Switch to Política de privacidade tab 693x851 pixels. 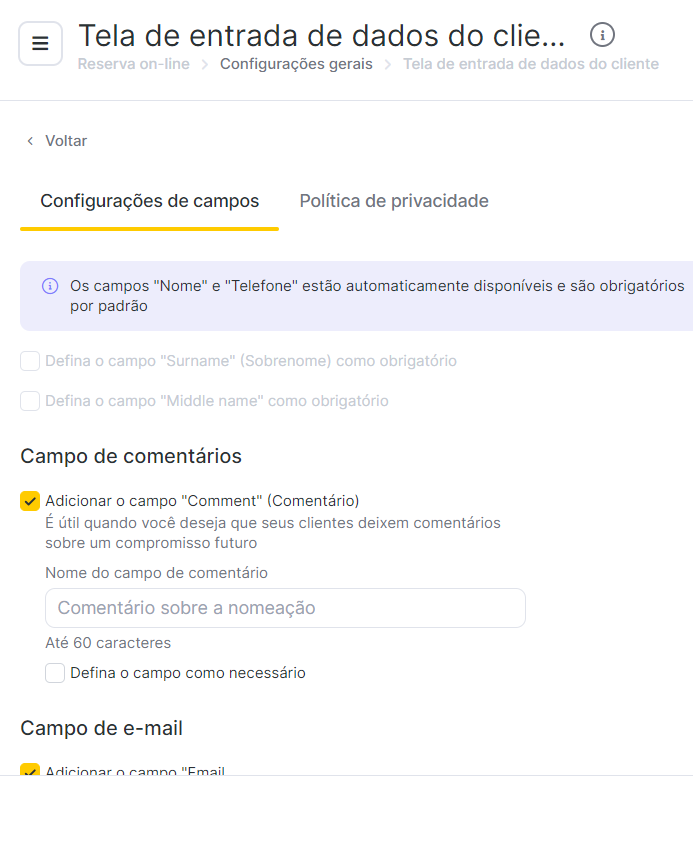click(x=394, y=201)
